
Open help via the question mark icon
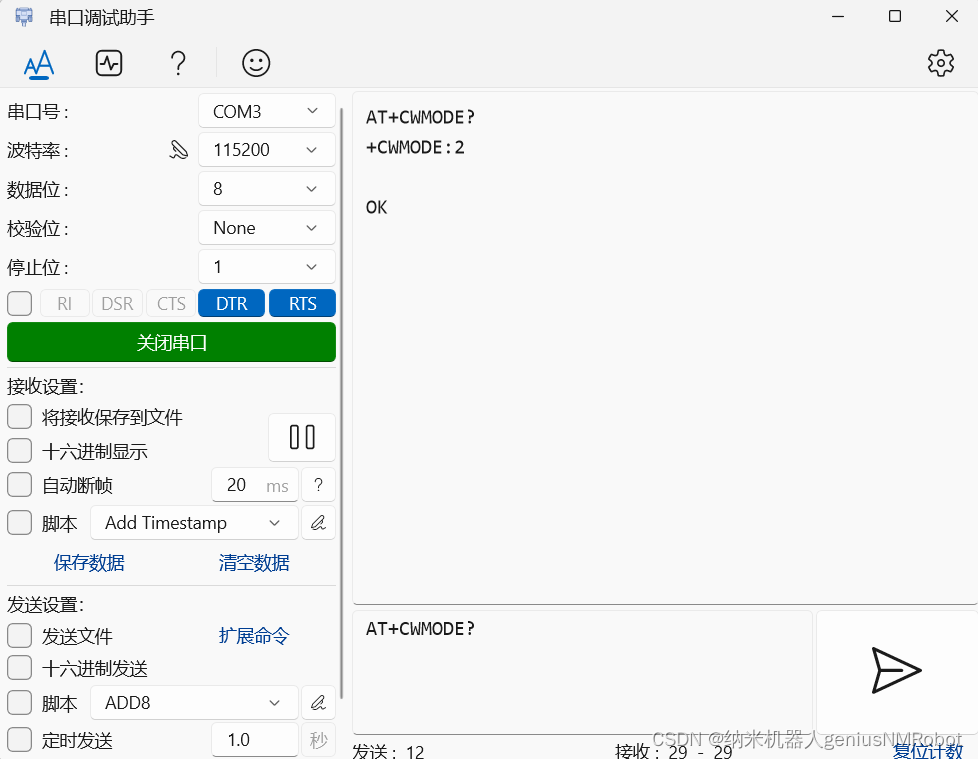[x=178, y=64]
